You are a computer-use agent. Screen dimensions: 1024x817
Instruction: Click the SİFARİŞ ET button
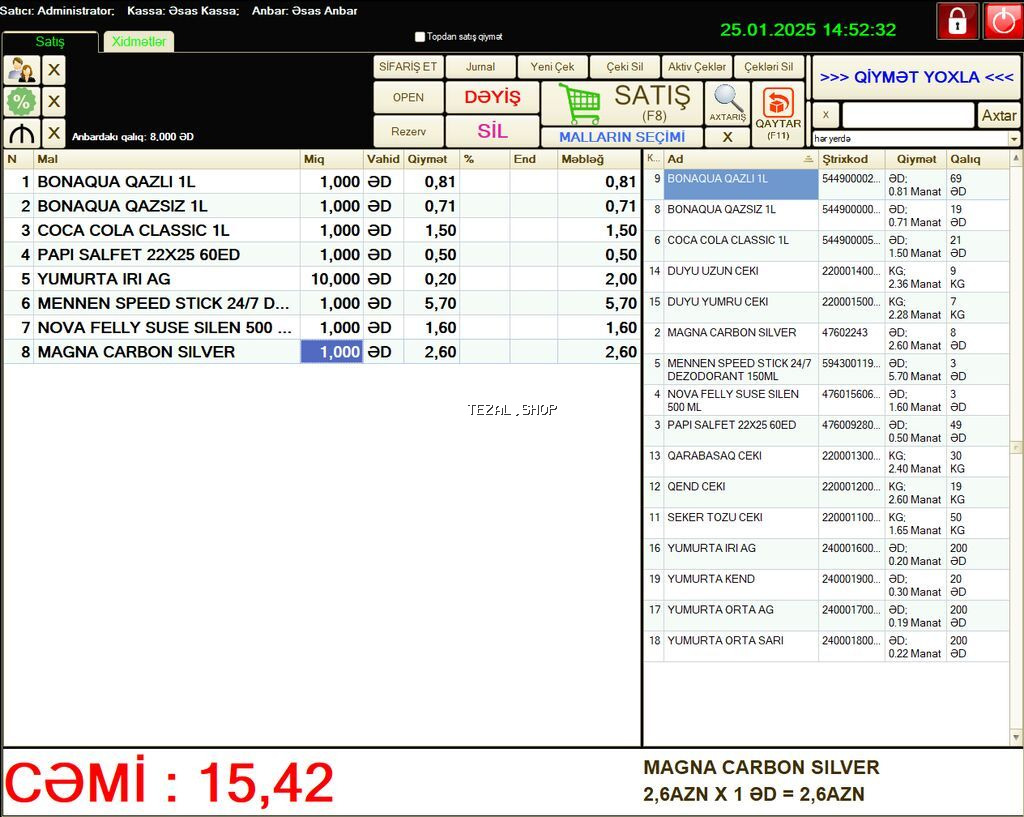pyautogui.click(x=408, y=67)
